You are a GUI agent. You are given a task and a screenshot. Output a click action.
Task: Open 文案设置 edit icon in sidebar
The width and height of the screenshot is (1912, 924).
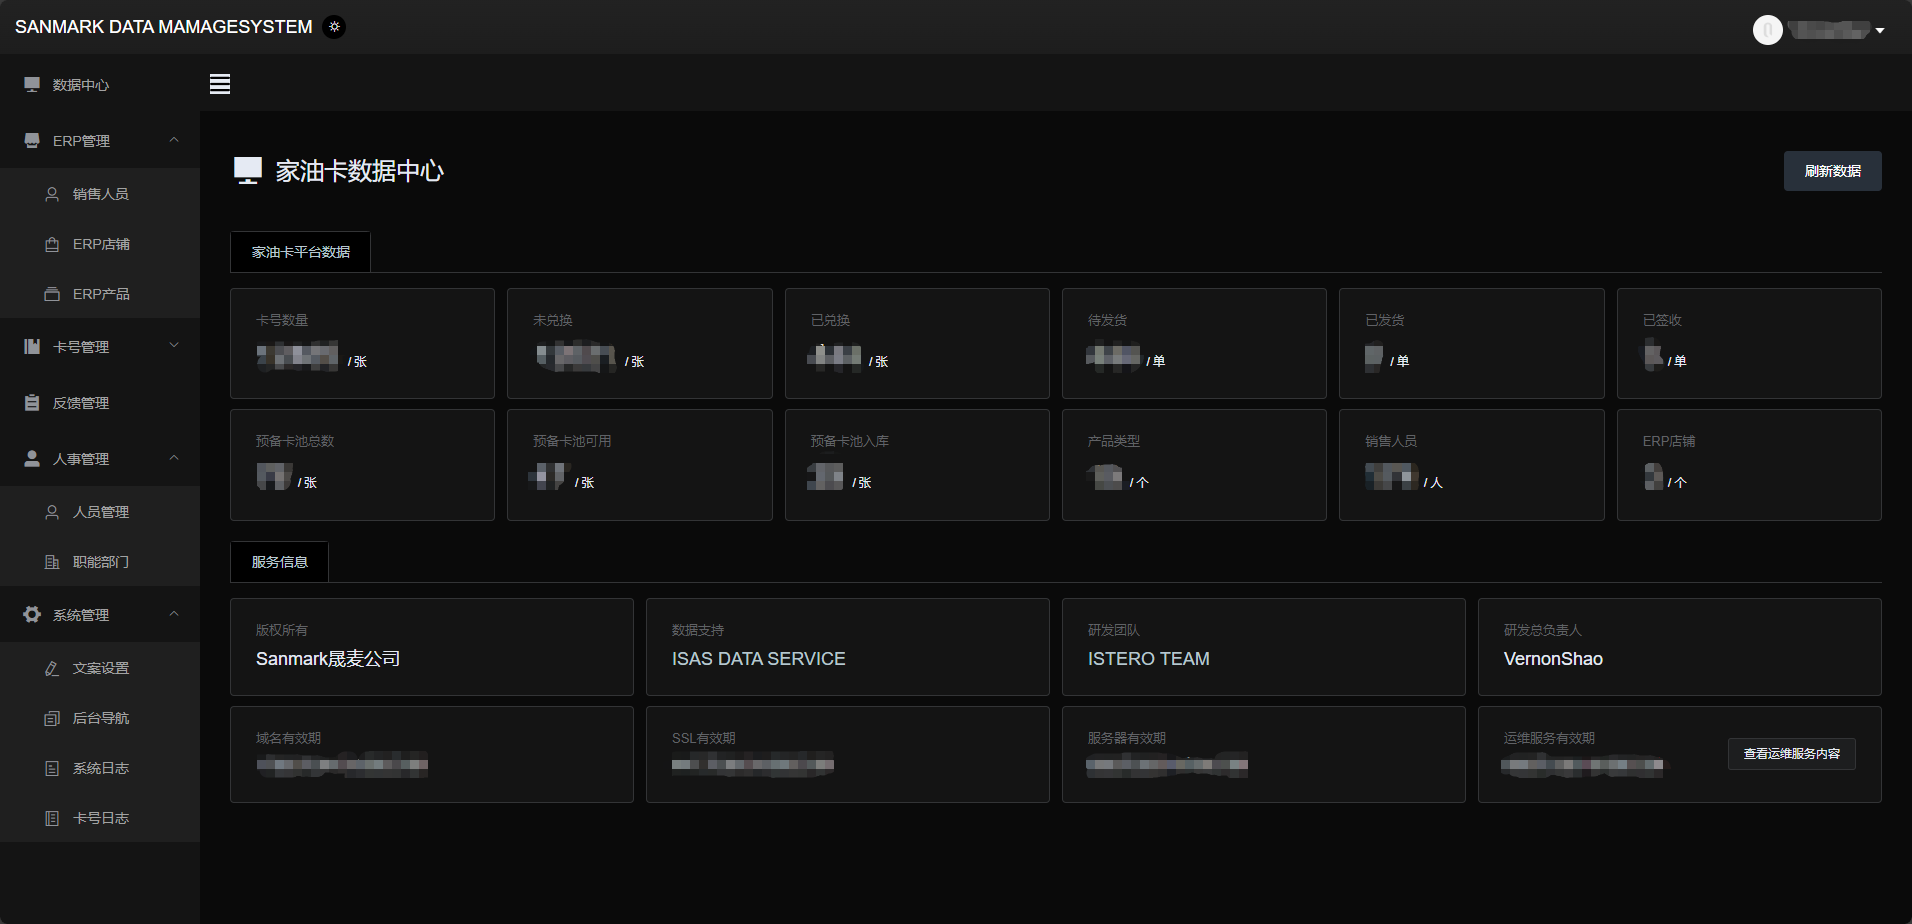tap(52, 668)
